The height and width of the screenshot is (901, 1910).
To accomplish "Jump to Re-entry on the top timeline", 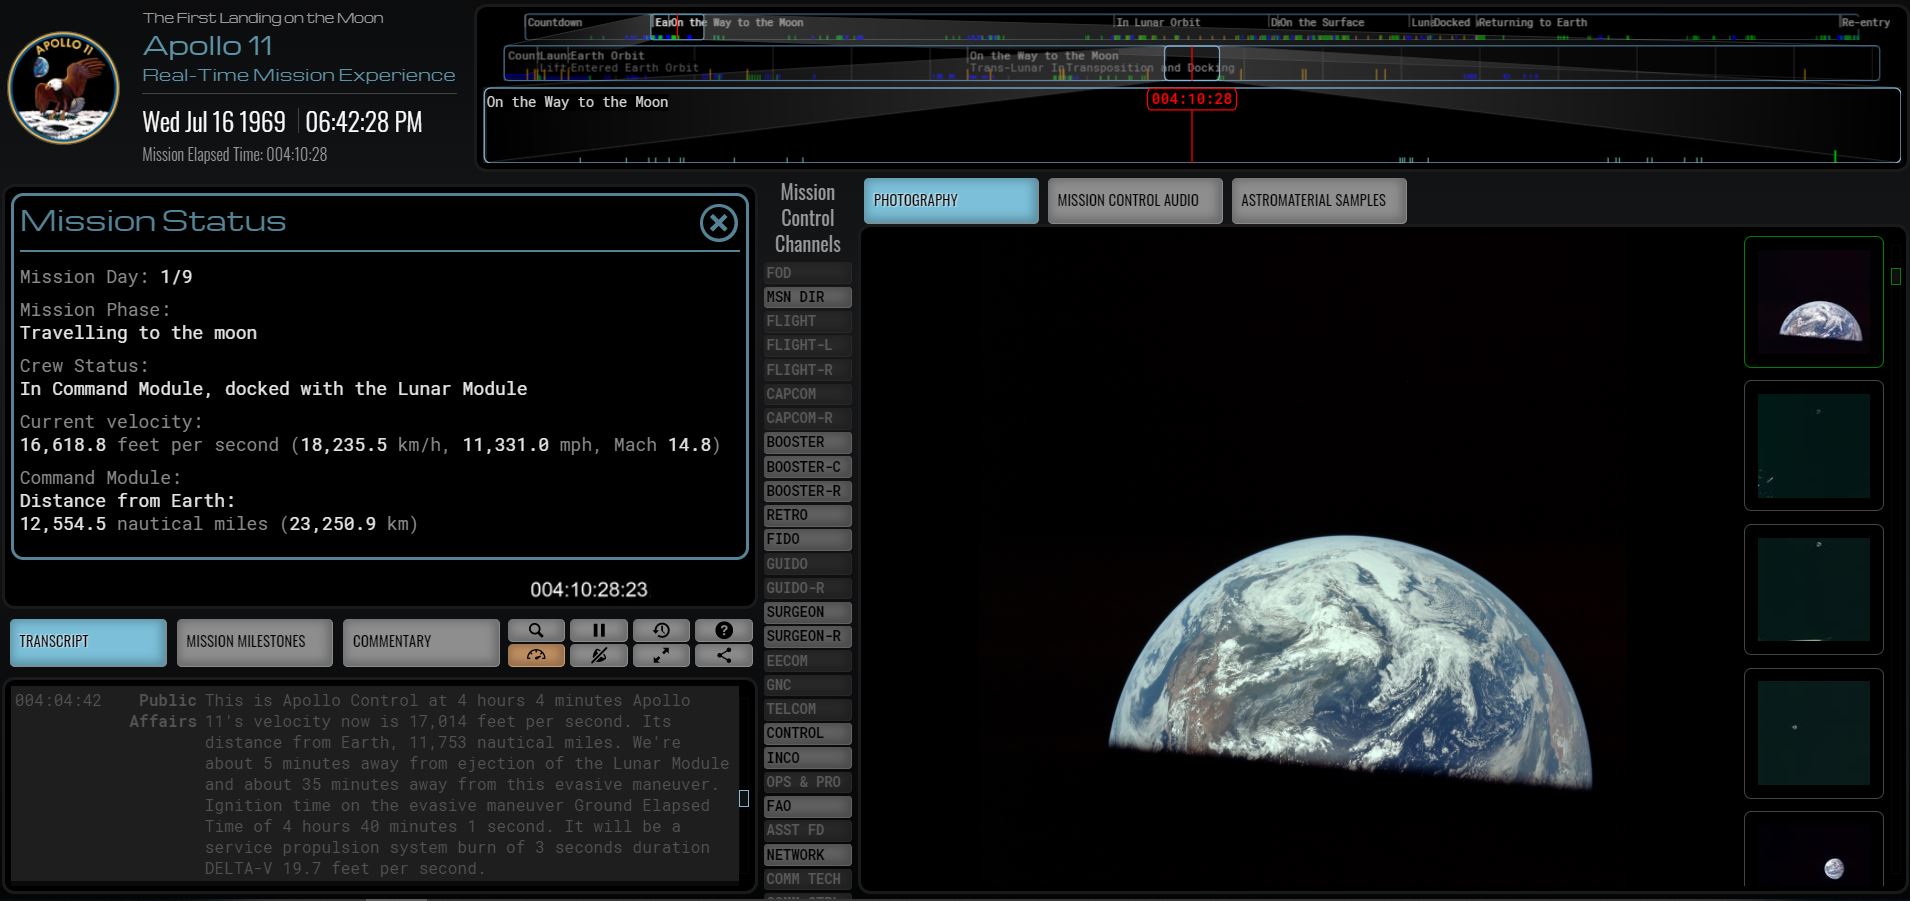I will click(1866, 22).
